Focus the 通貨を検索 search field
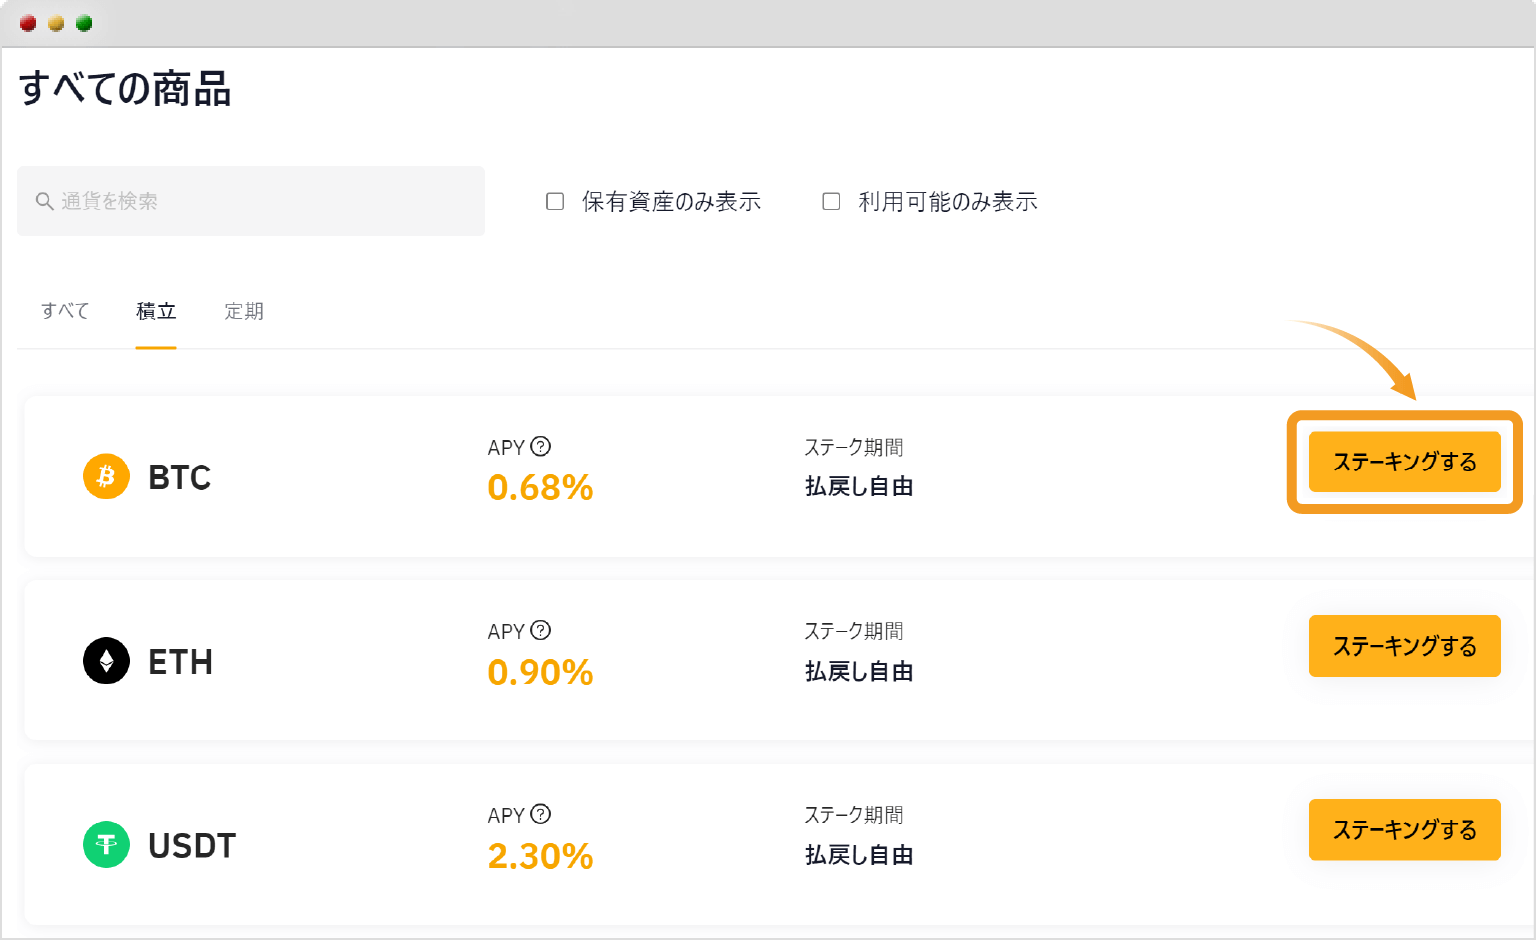The height and width of the screenshot is (940, 1536). (251, 201)
